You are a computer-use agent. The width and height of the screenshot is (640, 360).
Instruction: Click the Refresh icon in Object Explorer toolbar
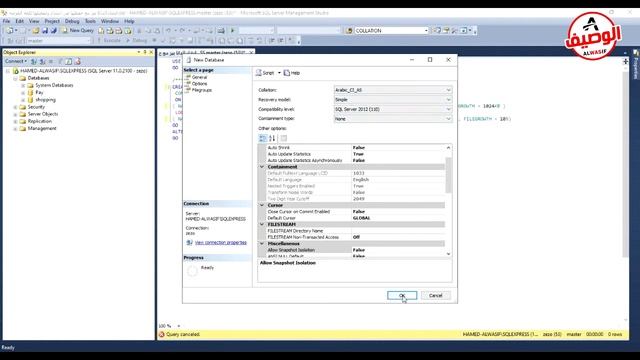[69, 61]
